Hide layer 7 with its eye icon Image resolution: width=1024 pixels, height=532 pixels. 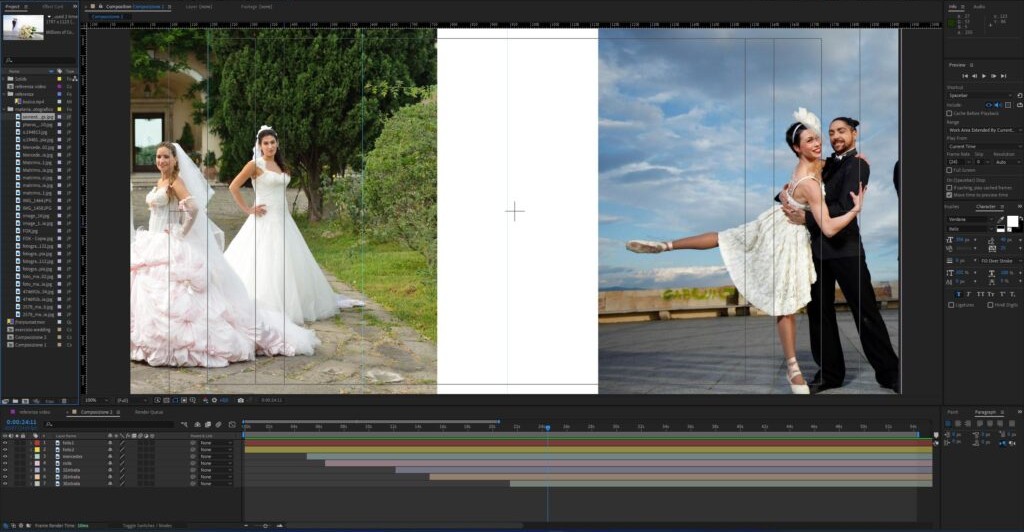5,484
